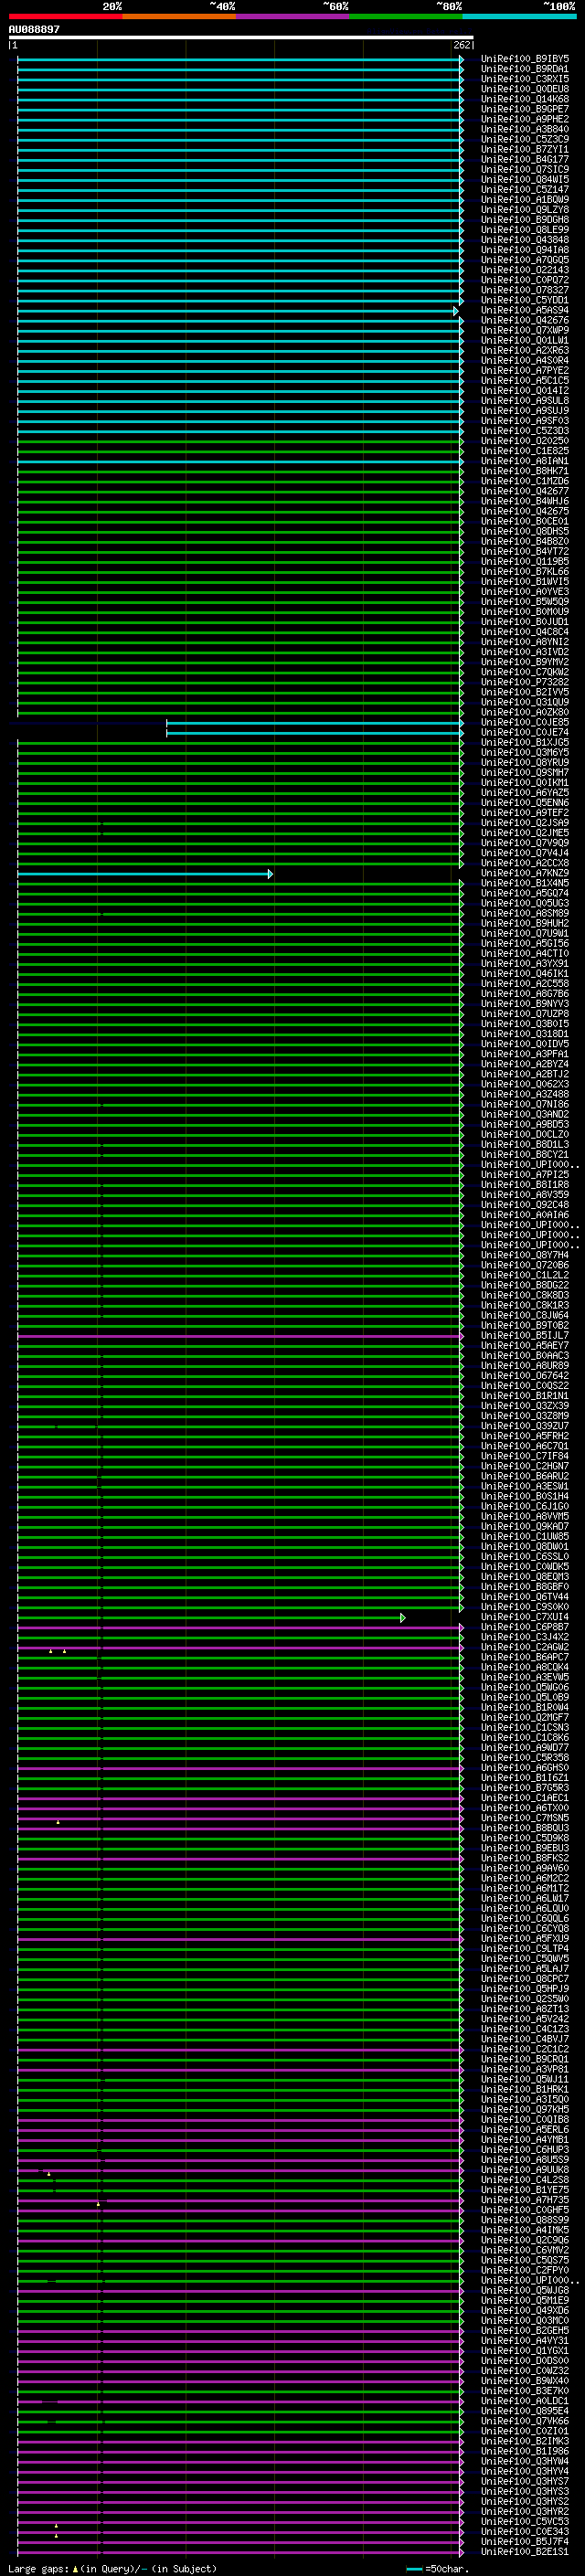
Task: Select the UniRef100_A2C558 label
Action: [x=524, y=984]
